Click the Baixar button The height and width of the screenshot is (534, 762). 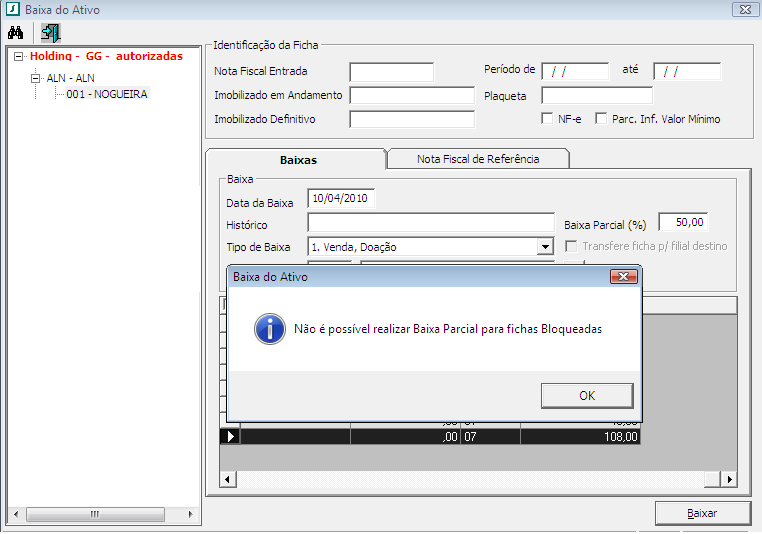tap(702, 513)
